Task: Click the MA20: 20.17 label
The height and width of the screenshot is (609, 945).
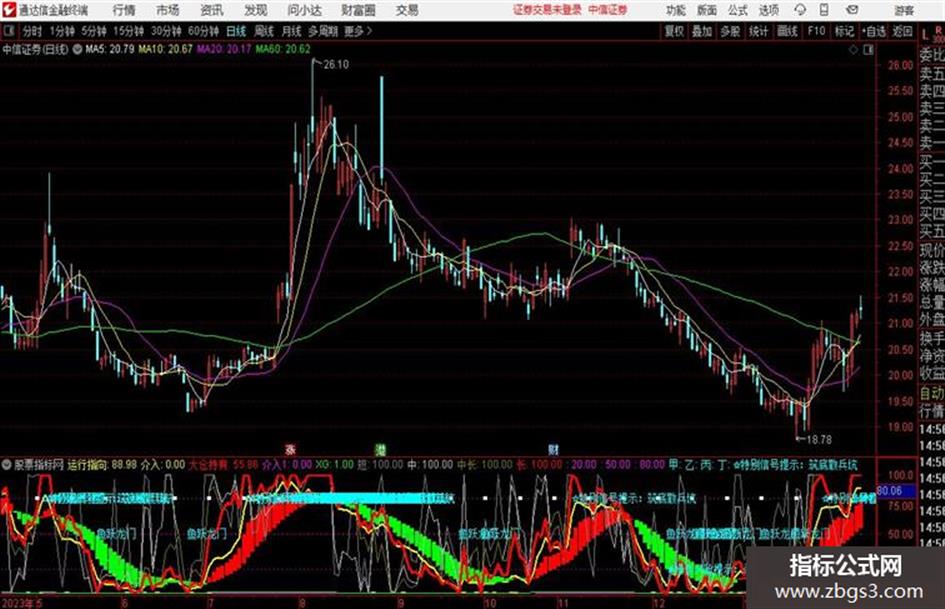Action: (224, 49)
